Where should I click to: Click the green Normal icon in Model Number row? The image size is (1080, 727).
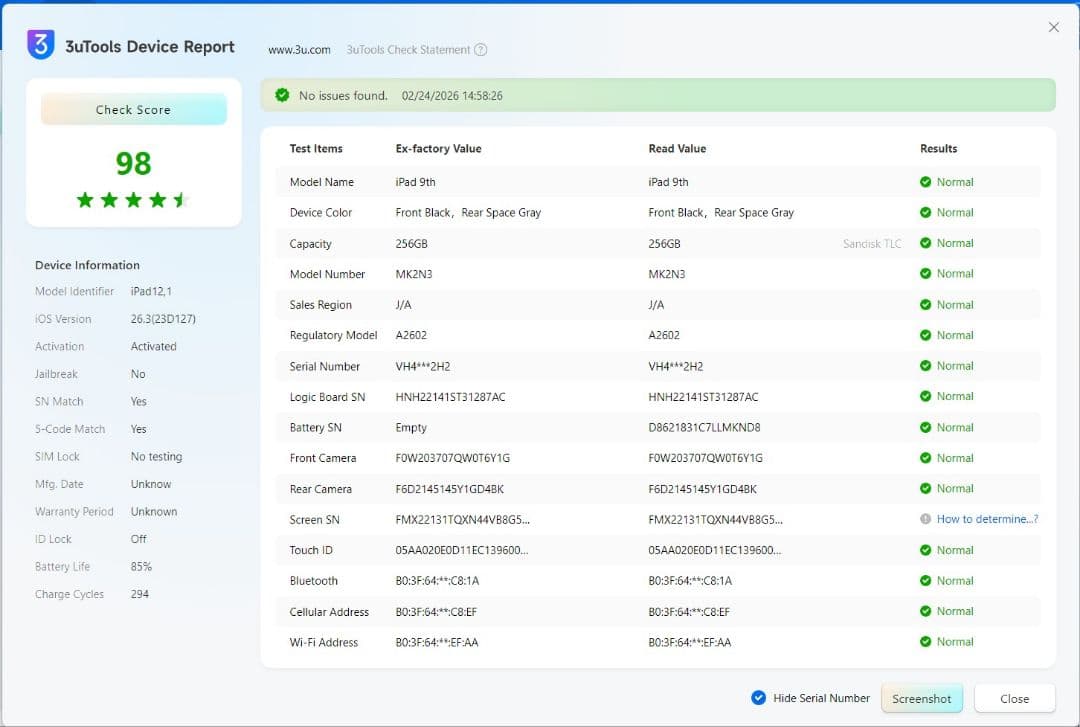(925, 274)
